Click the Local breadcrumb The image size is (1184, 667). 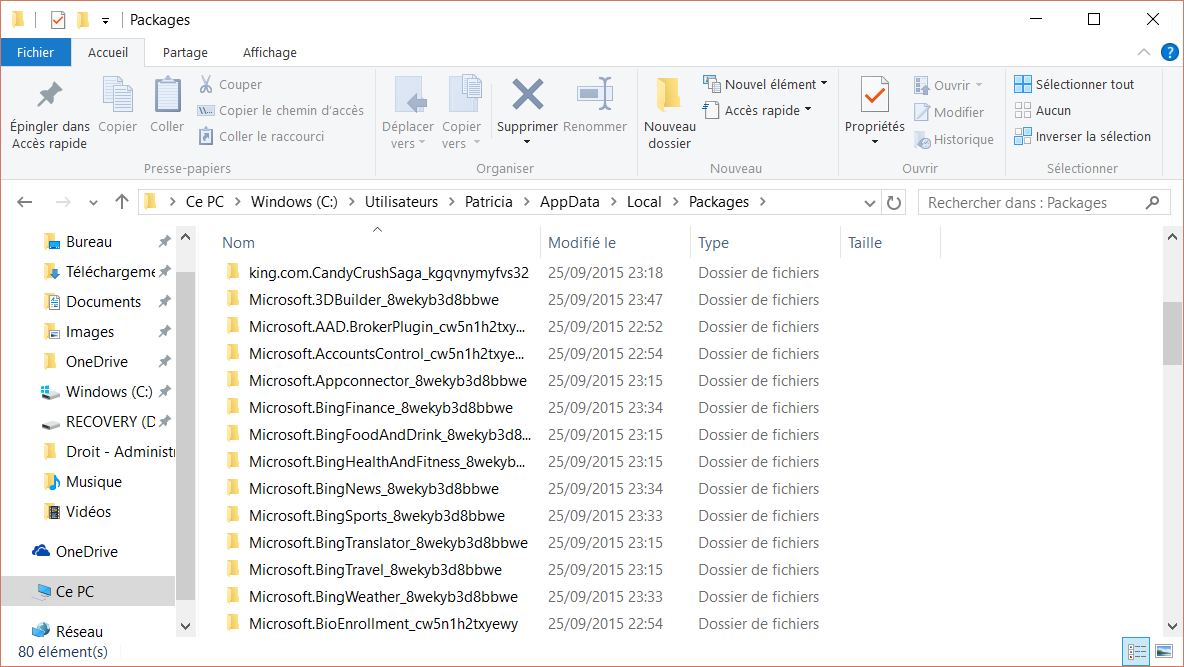[644, 202]
